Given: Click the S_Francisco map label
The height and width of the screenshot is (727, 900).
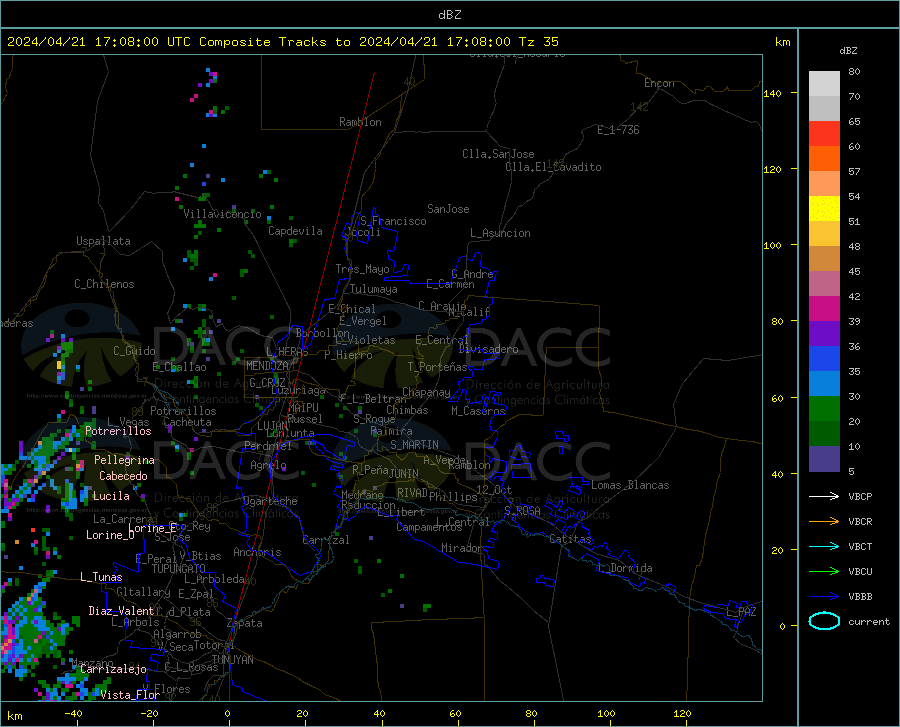Looking at the screenshot, I should (x=393, y=221).
